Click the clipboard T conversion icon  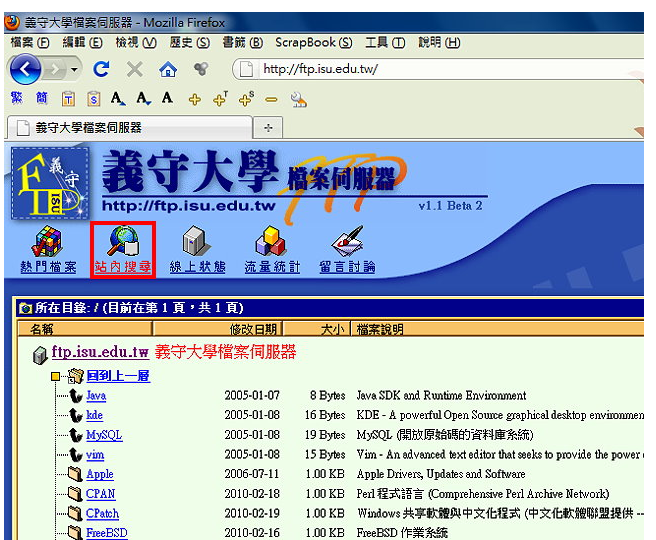68,99
